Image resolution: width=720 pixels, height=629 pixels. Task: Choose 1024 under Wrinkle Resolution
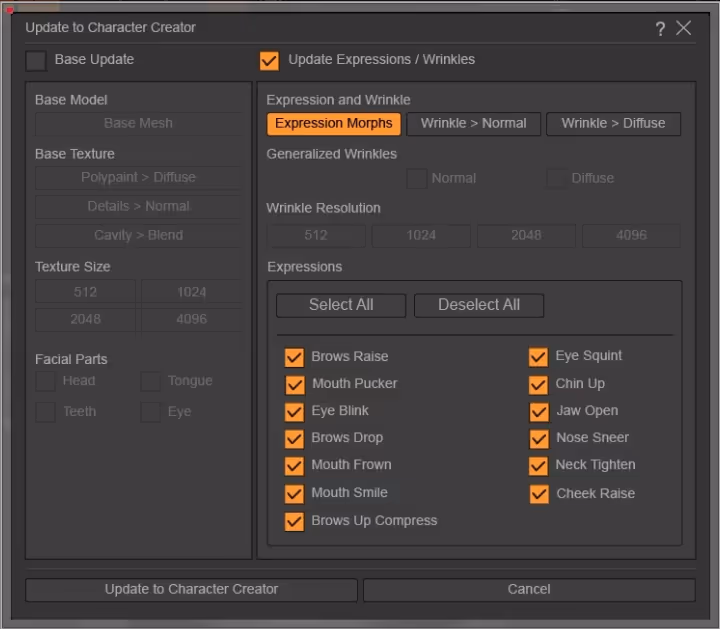(421, 236)
